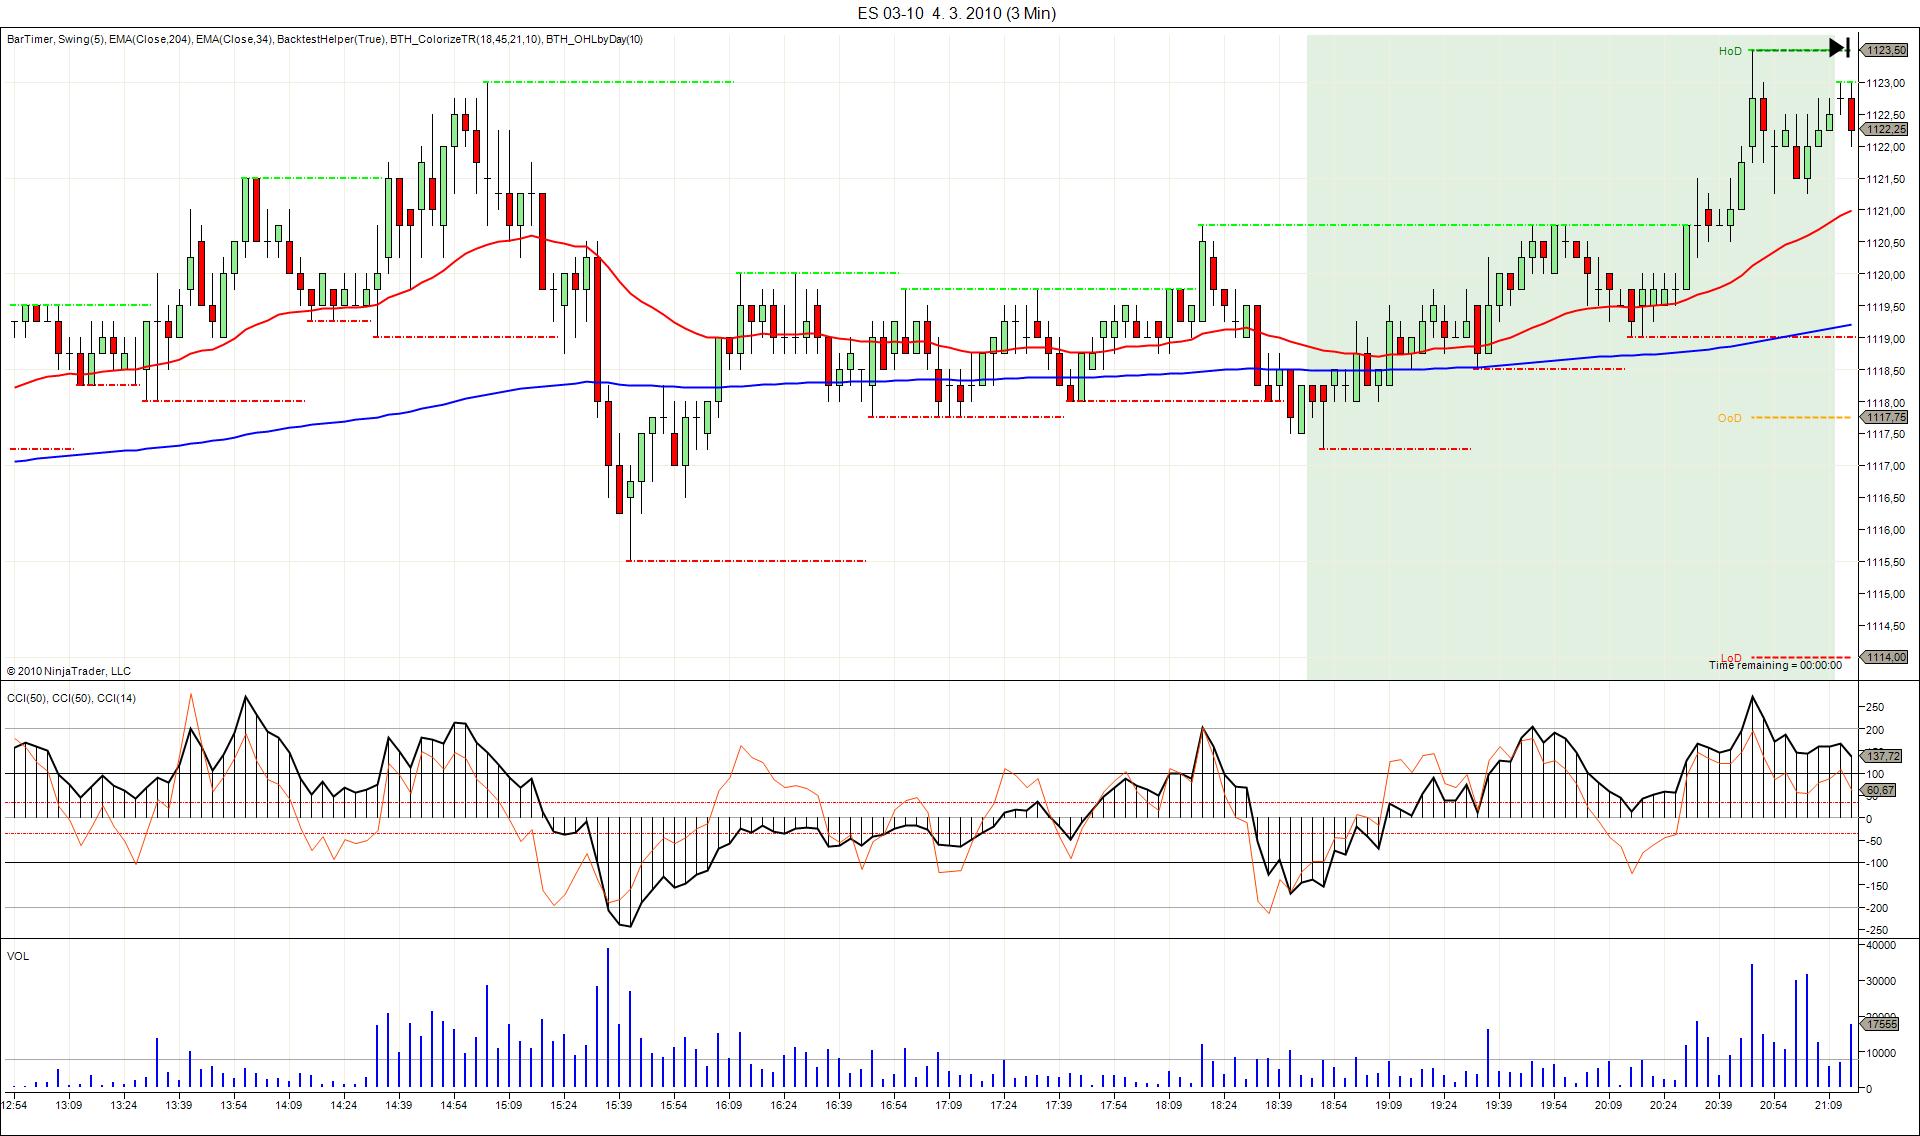Click the 60,67 CCI value marker
The height and width of the screenshot is (1136, 1920).
tap(1882, 790)
